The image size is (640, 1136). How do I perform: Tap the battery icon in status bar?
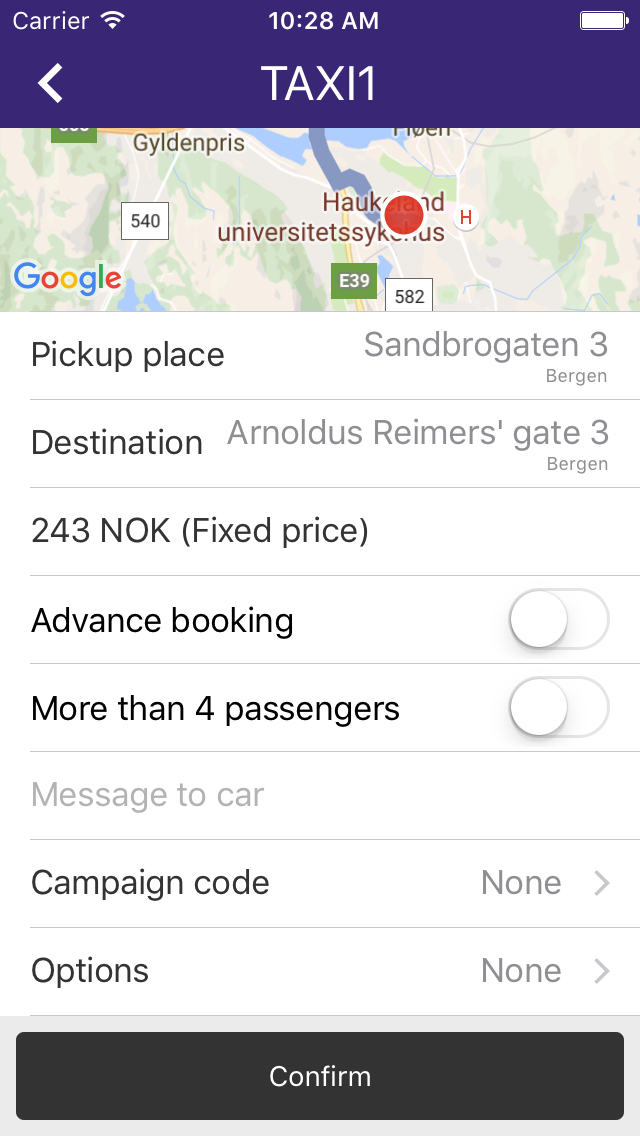click(x=603, y=20)
